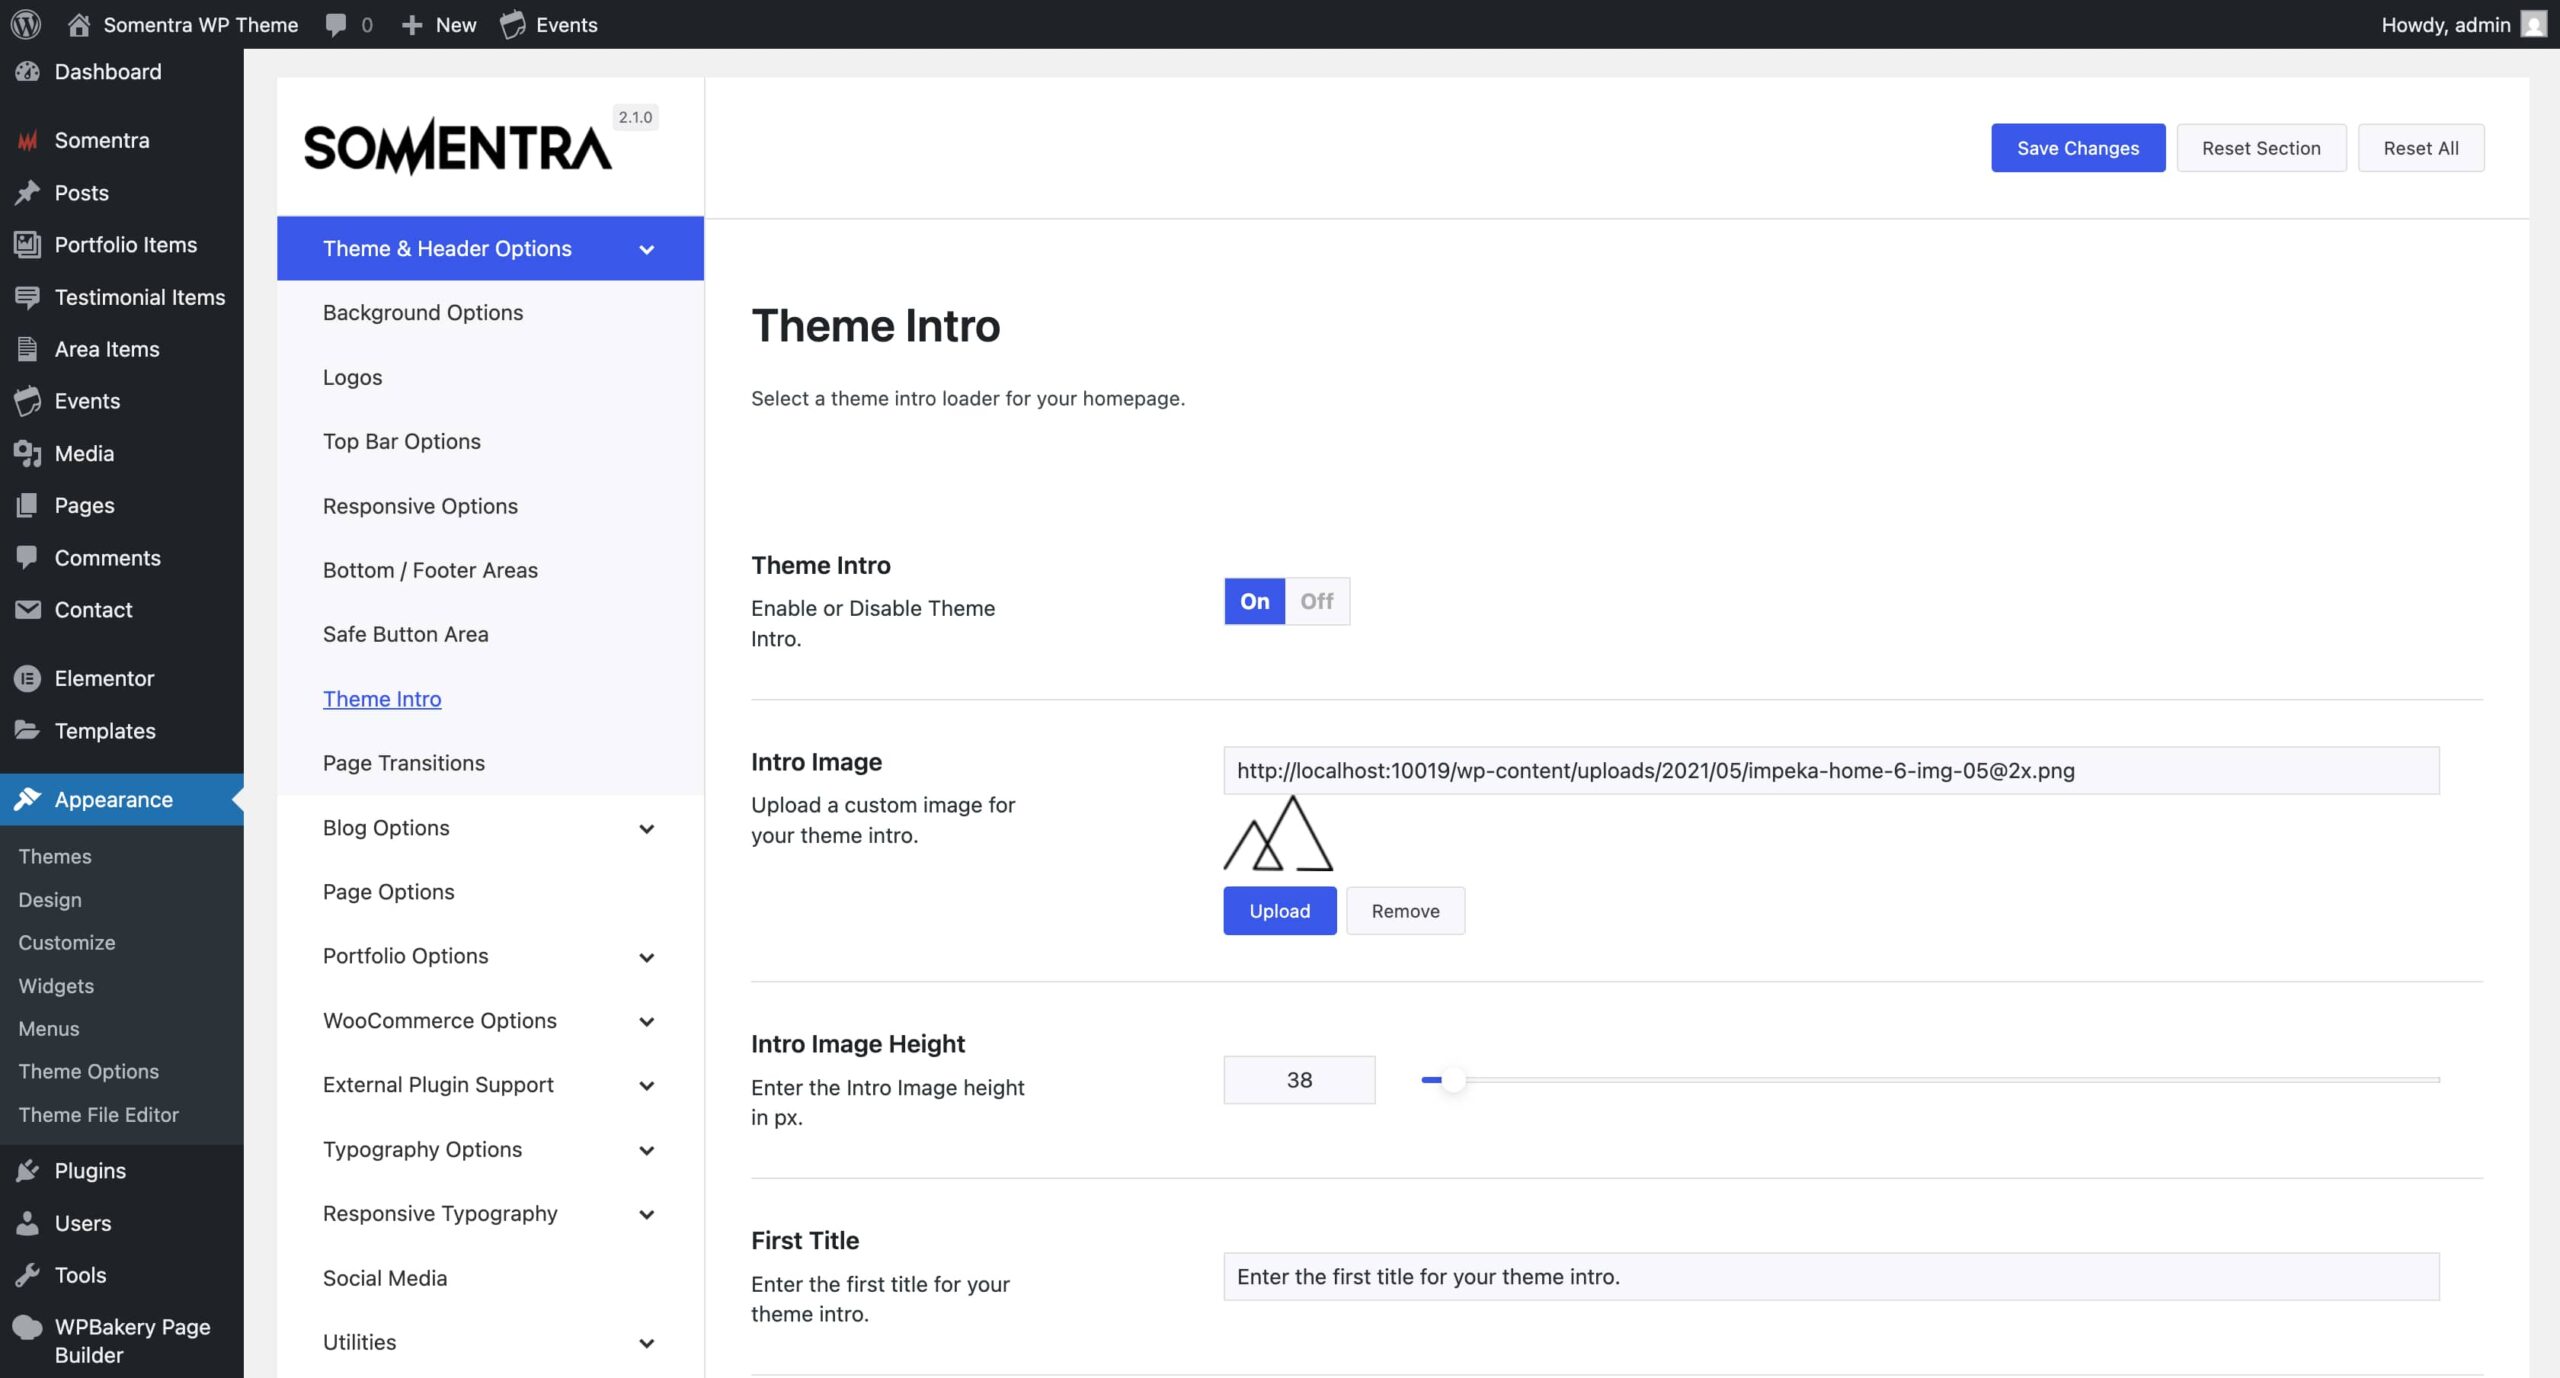Click the Theme Intro sidebar link
This screenshot has height=1378, width=2560.
pyautogui.click(x=382, y=699)
